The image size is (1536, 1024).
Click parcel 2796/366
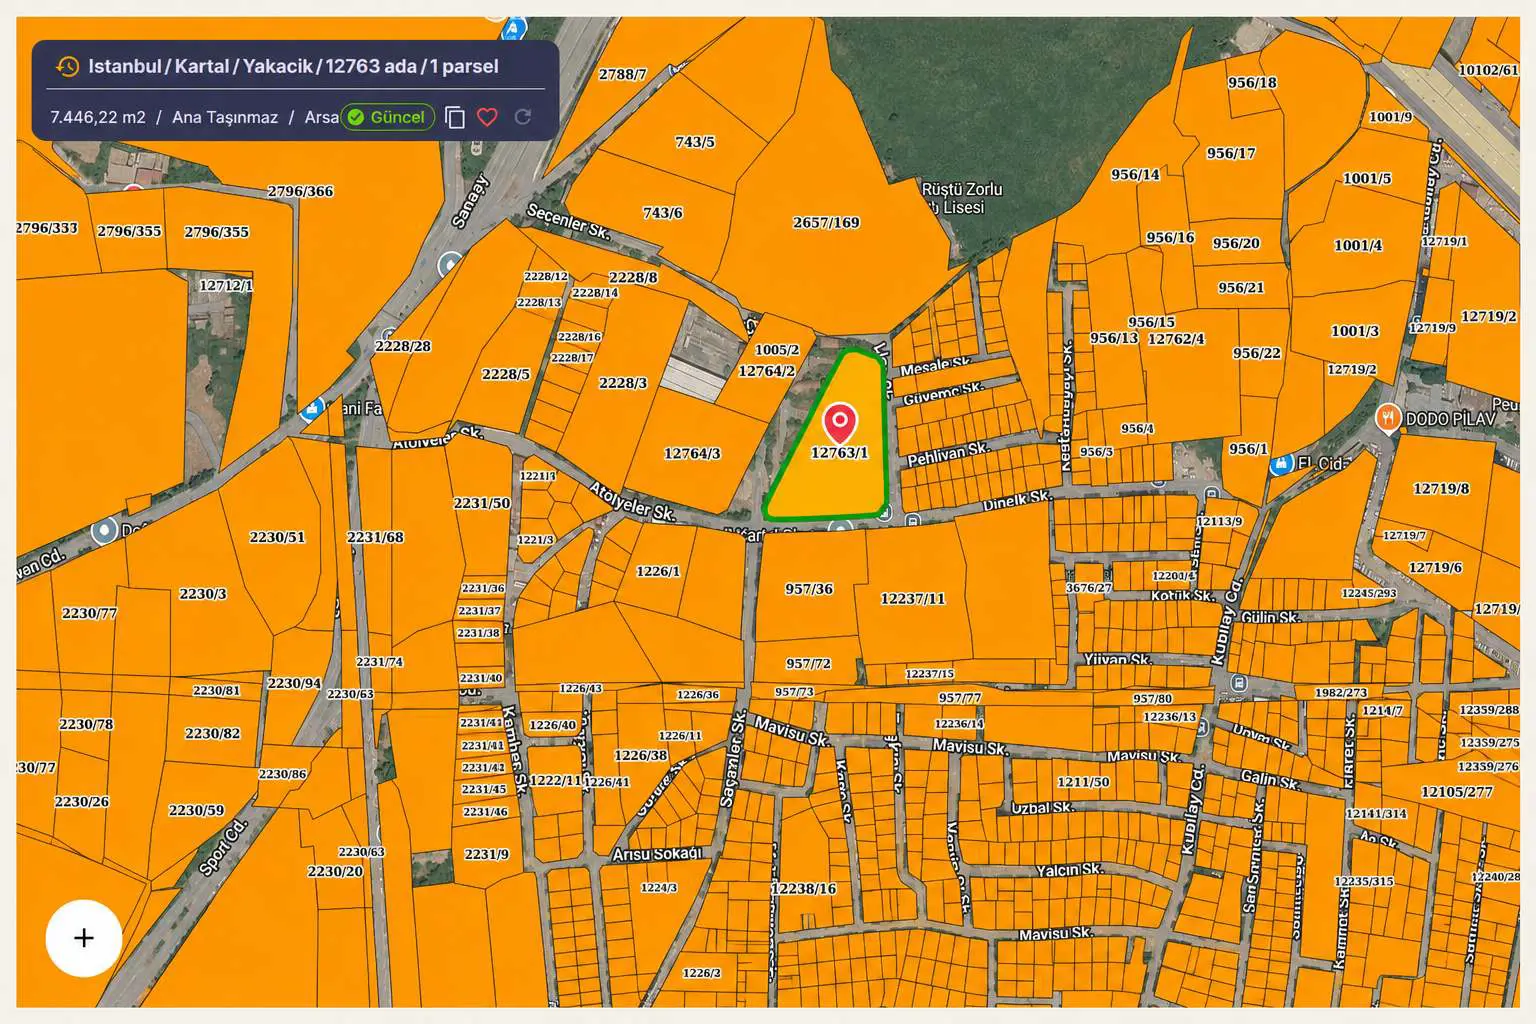[x=300, y=191]
